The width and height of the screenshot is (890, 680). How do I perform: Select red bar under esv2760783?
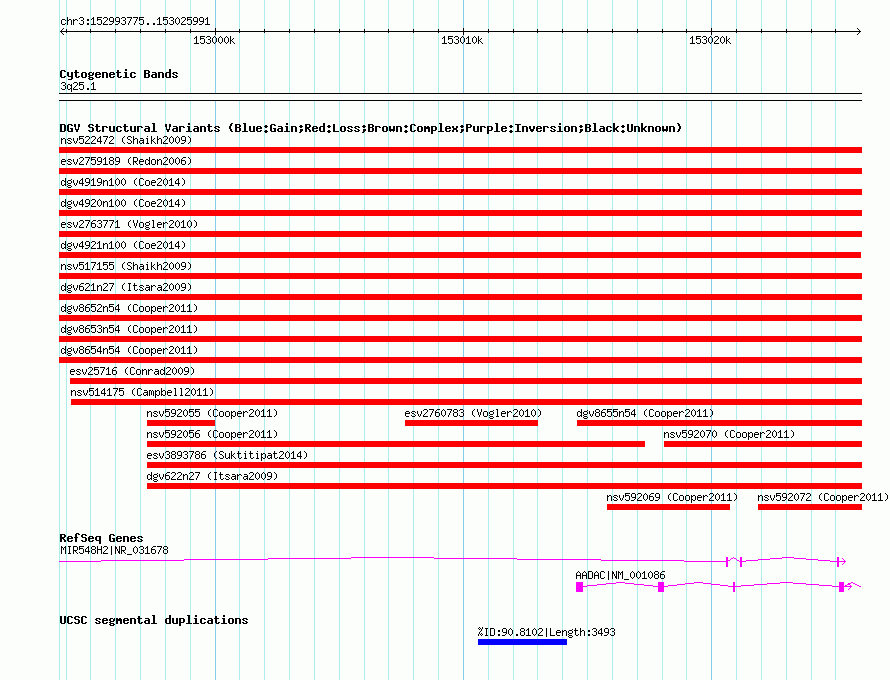471,423
